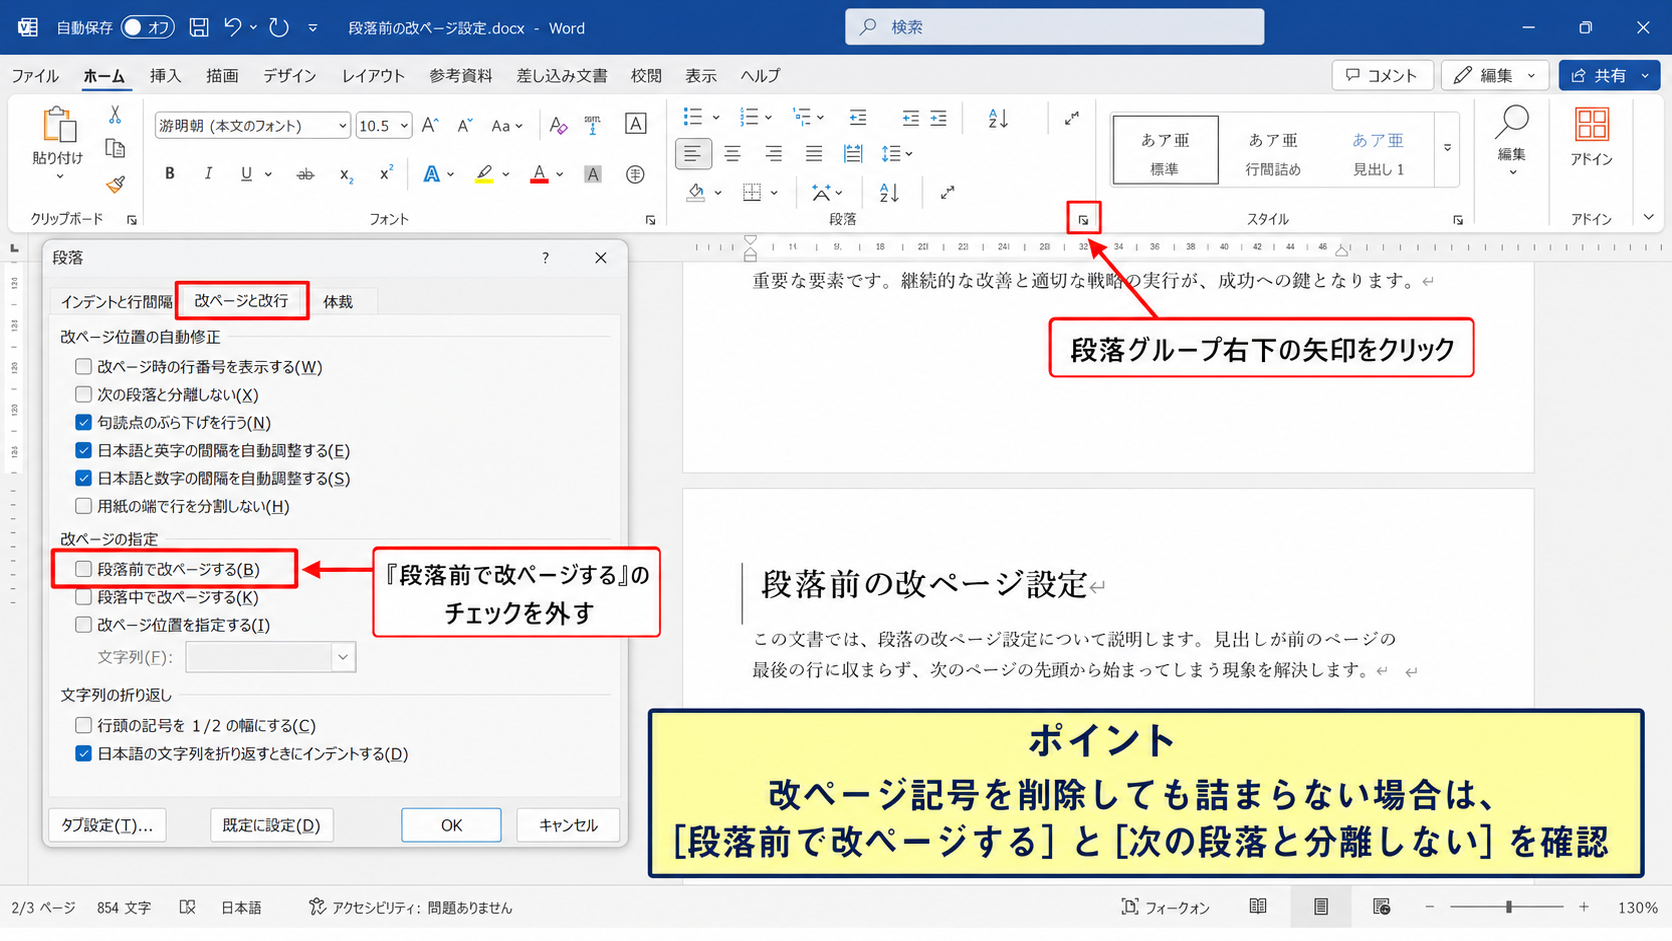Apply yellow text highlight color
The height and width of the screenshot is (941, 1672).
click(x=484, y=174)
